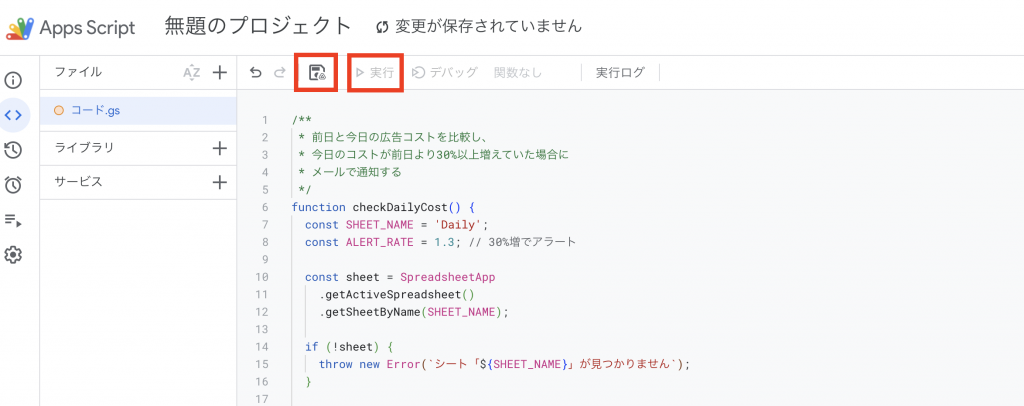This screenshot has width=1024, height=406.
Task: Add a service with サービス plus icon
Action: point(220,182)
